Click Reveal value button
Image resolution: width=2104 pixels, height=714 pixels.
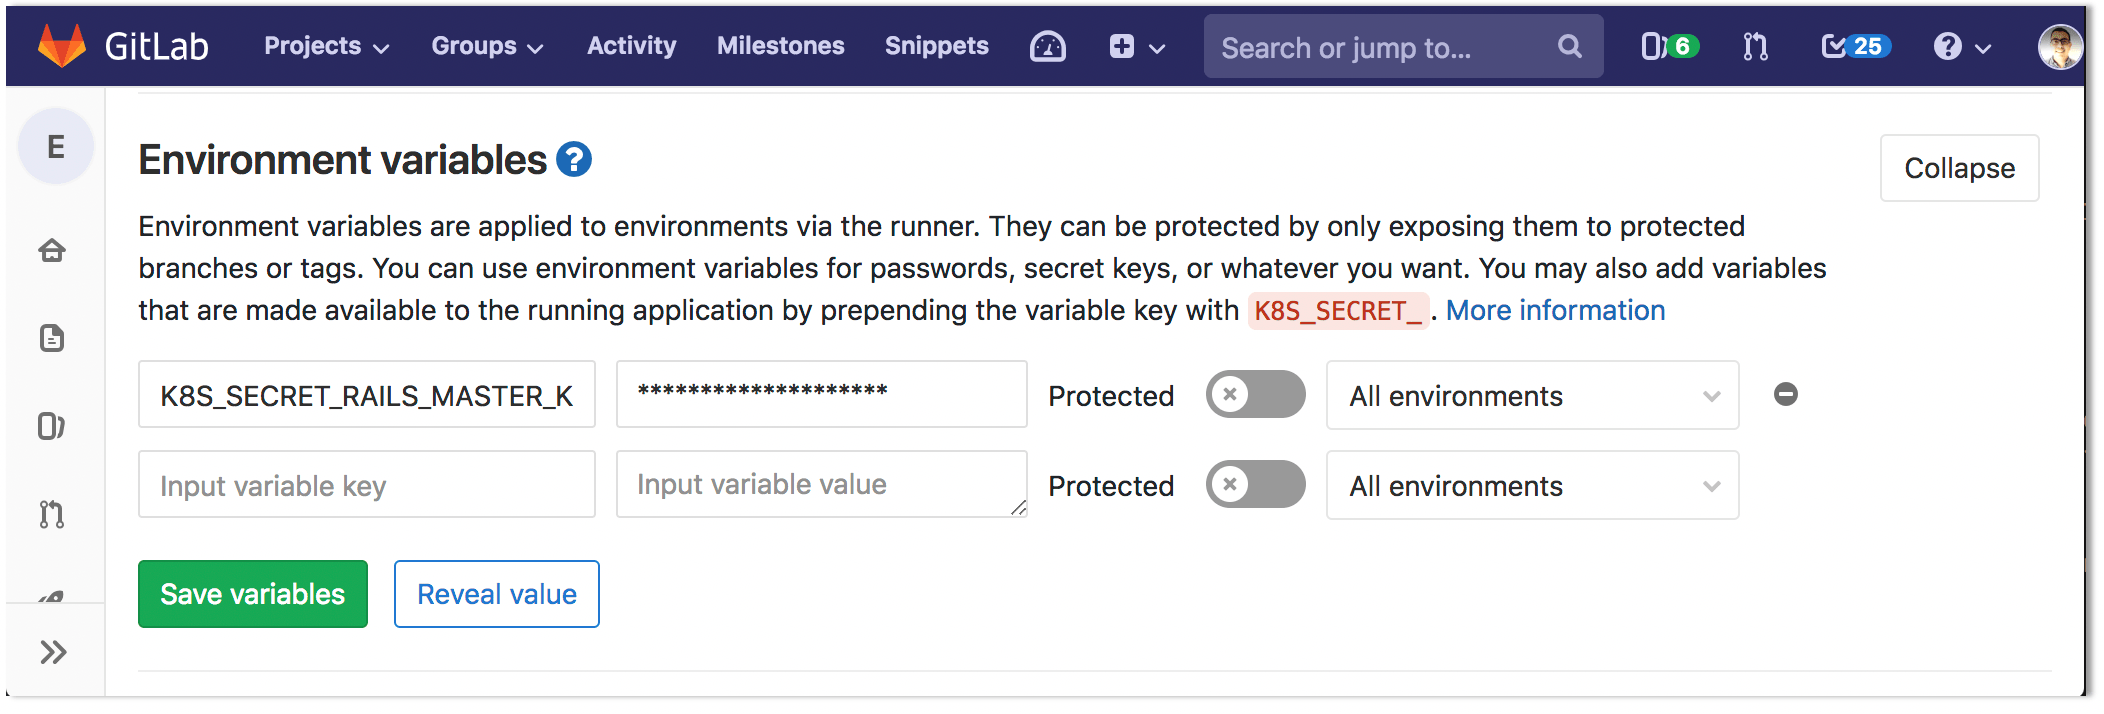pyautogui.click(x=497, y=594)
